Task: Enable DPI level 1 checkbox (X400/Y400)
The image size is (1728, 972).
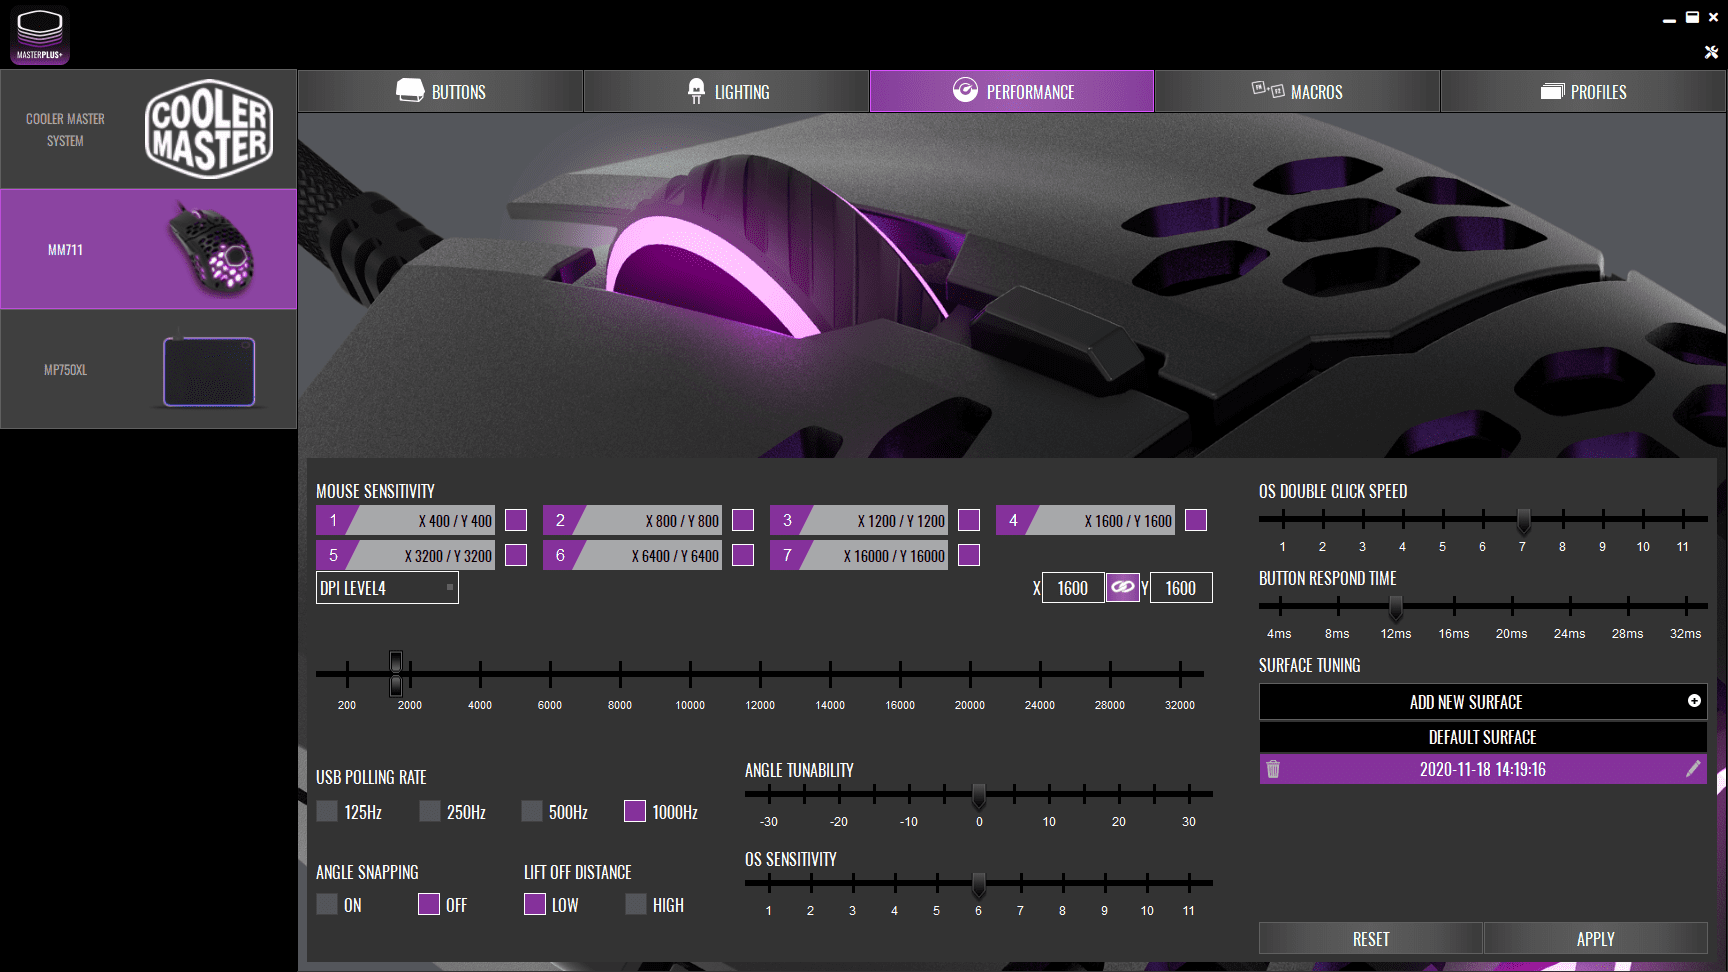Action: (x=516, y=520)
